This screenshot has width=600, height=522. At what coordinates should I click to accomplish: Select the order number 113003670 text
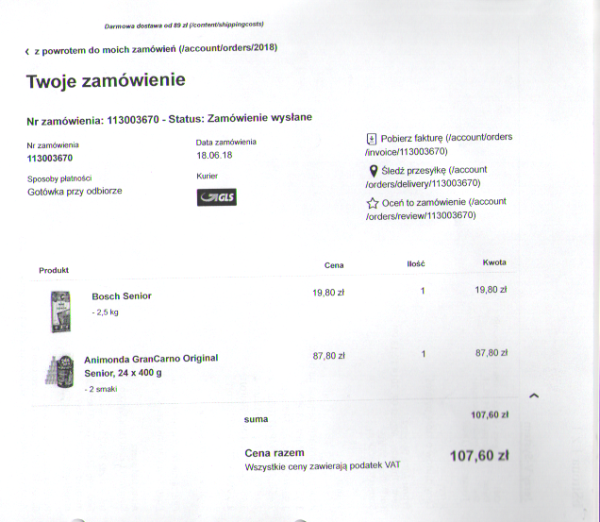point(50,158)
